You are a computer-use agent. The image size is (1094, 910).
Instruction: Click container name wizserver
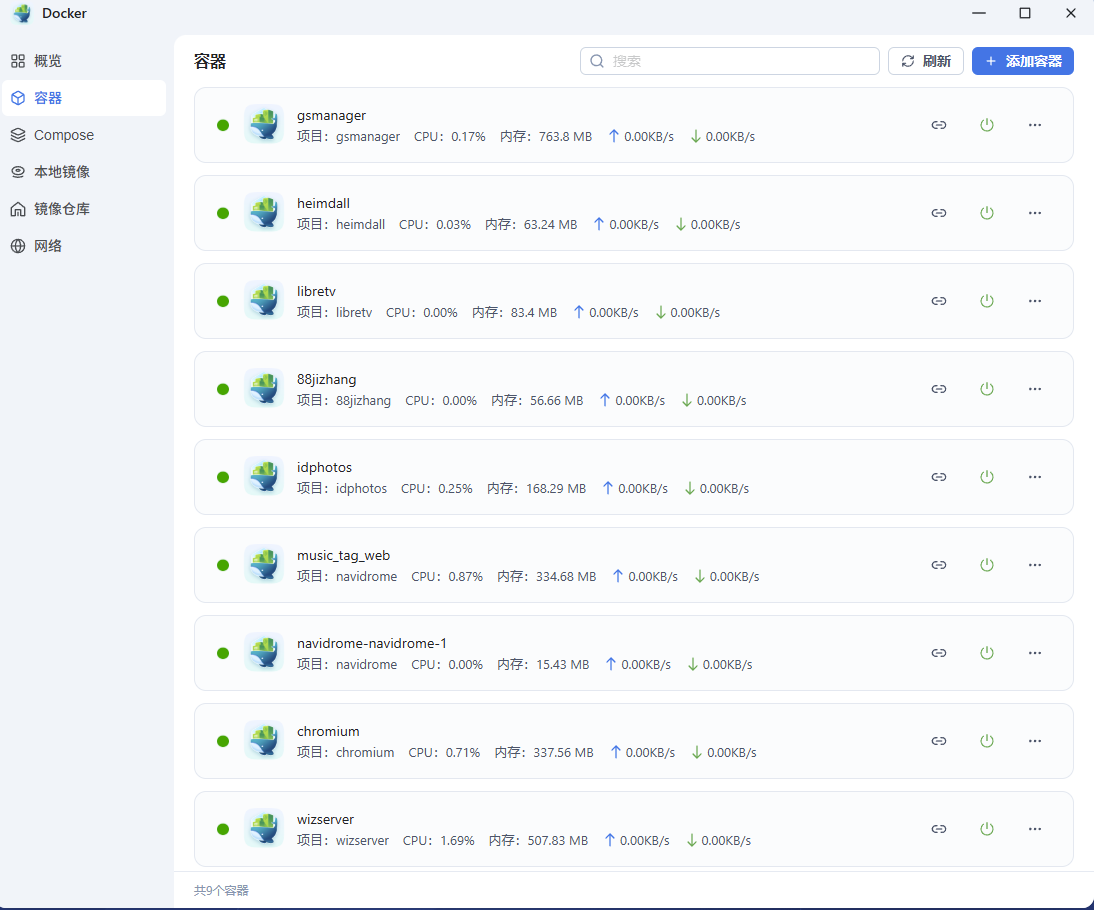pos(326,819)
